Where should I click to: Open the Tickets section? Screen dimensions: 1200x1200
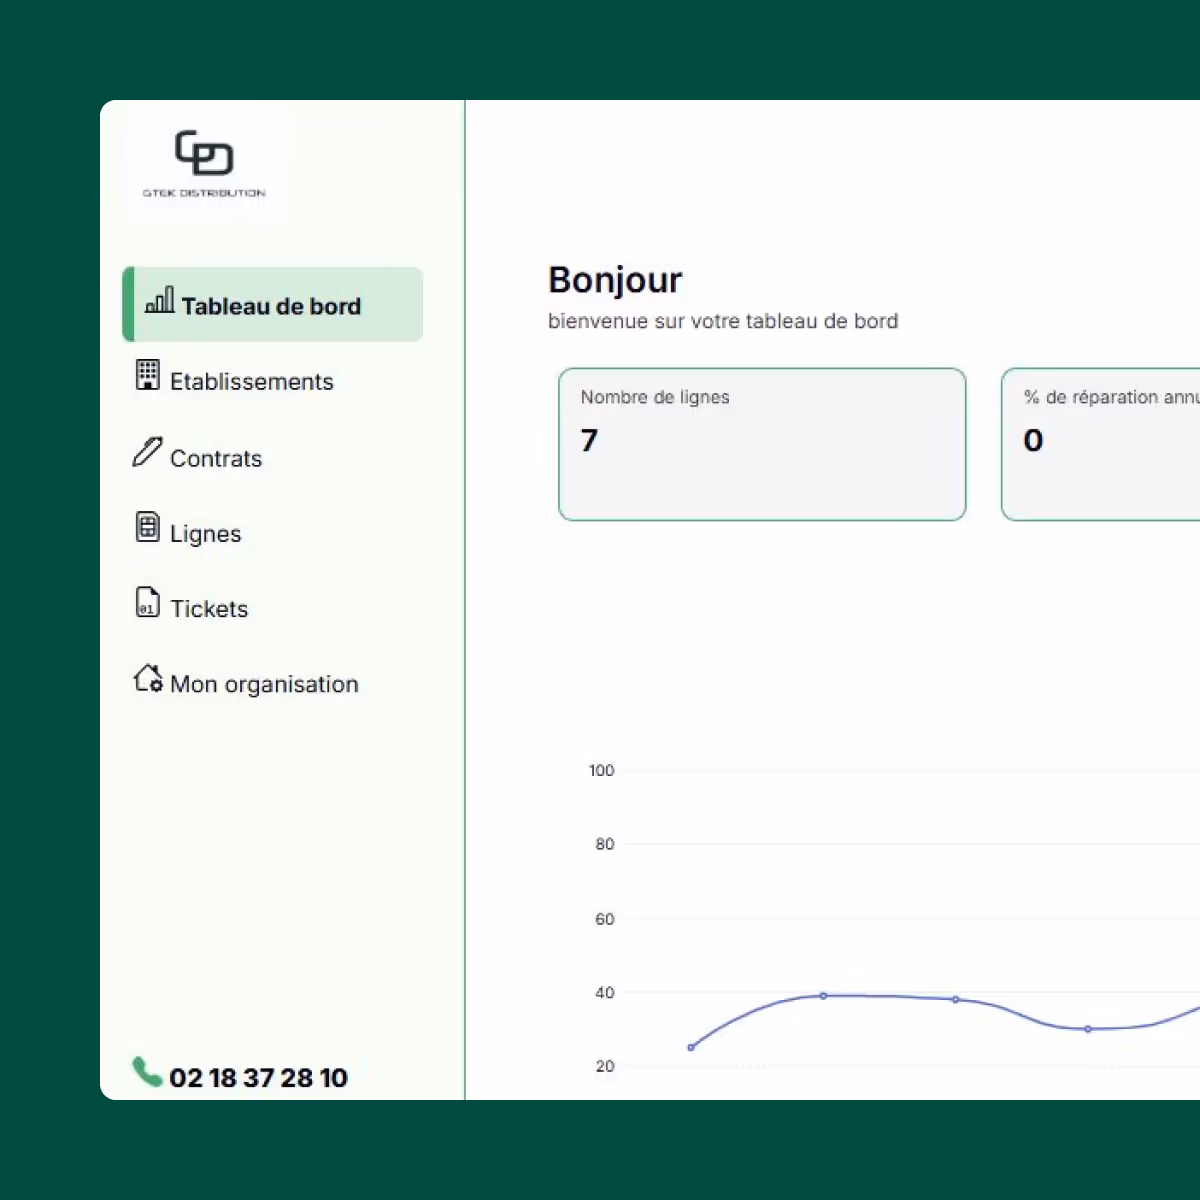click(x=209, y=608)
